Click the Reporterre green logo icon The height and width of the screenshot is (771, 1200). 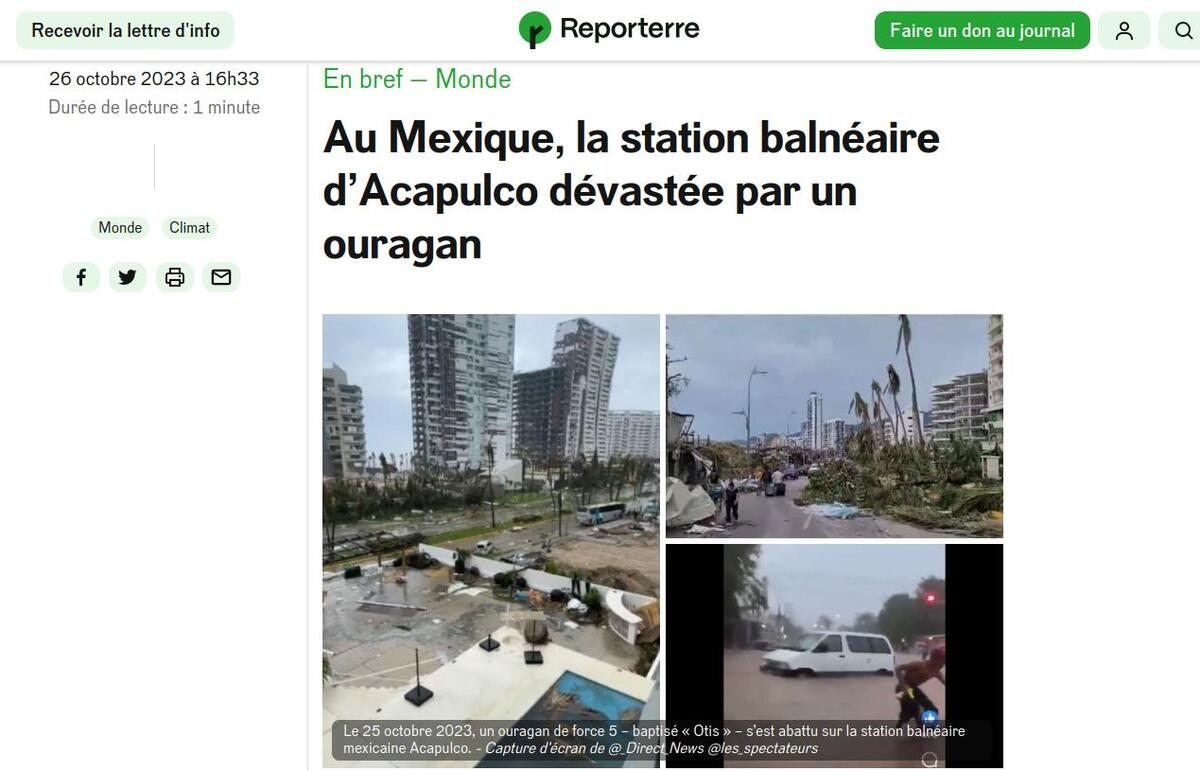pyautogui.click(x=534, y=30)
